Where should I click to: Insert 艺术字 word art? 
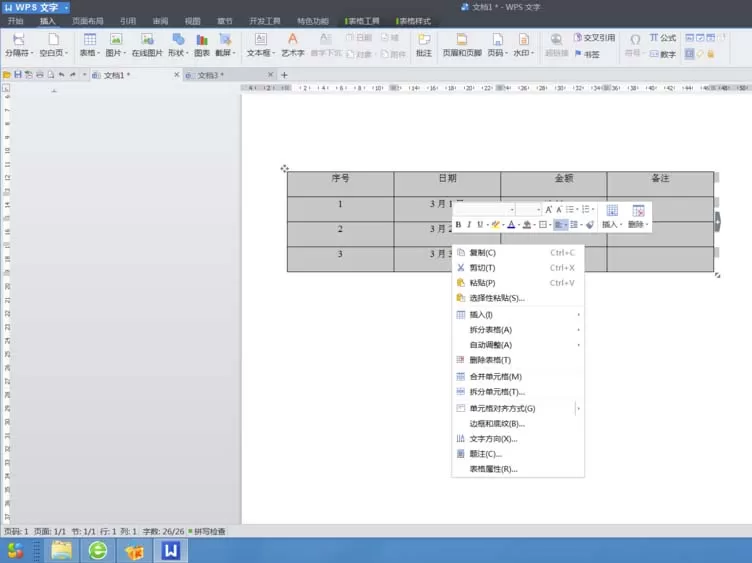(293, 46)
